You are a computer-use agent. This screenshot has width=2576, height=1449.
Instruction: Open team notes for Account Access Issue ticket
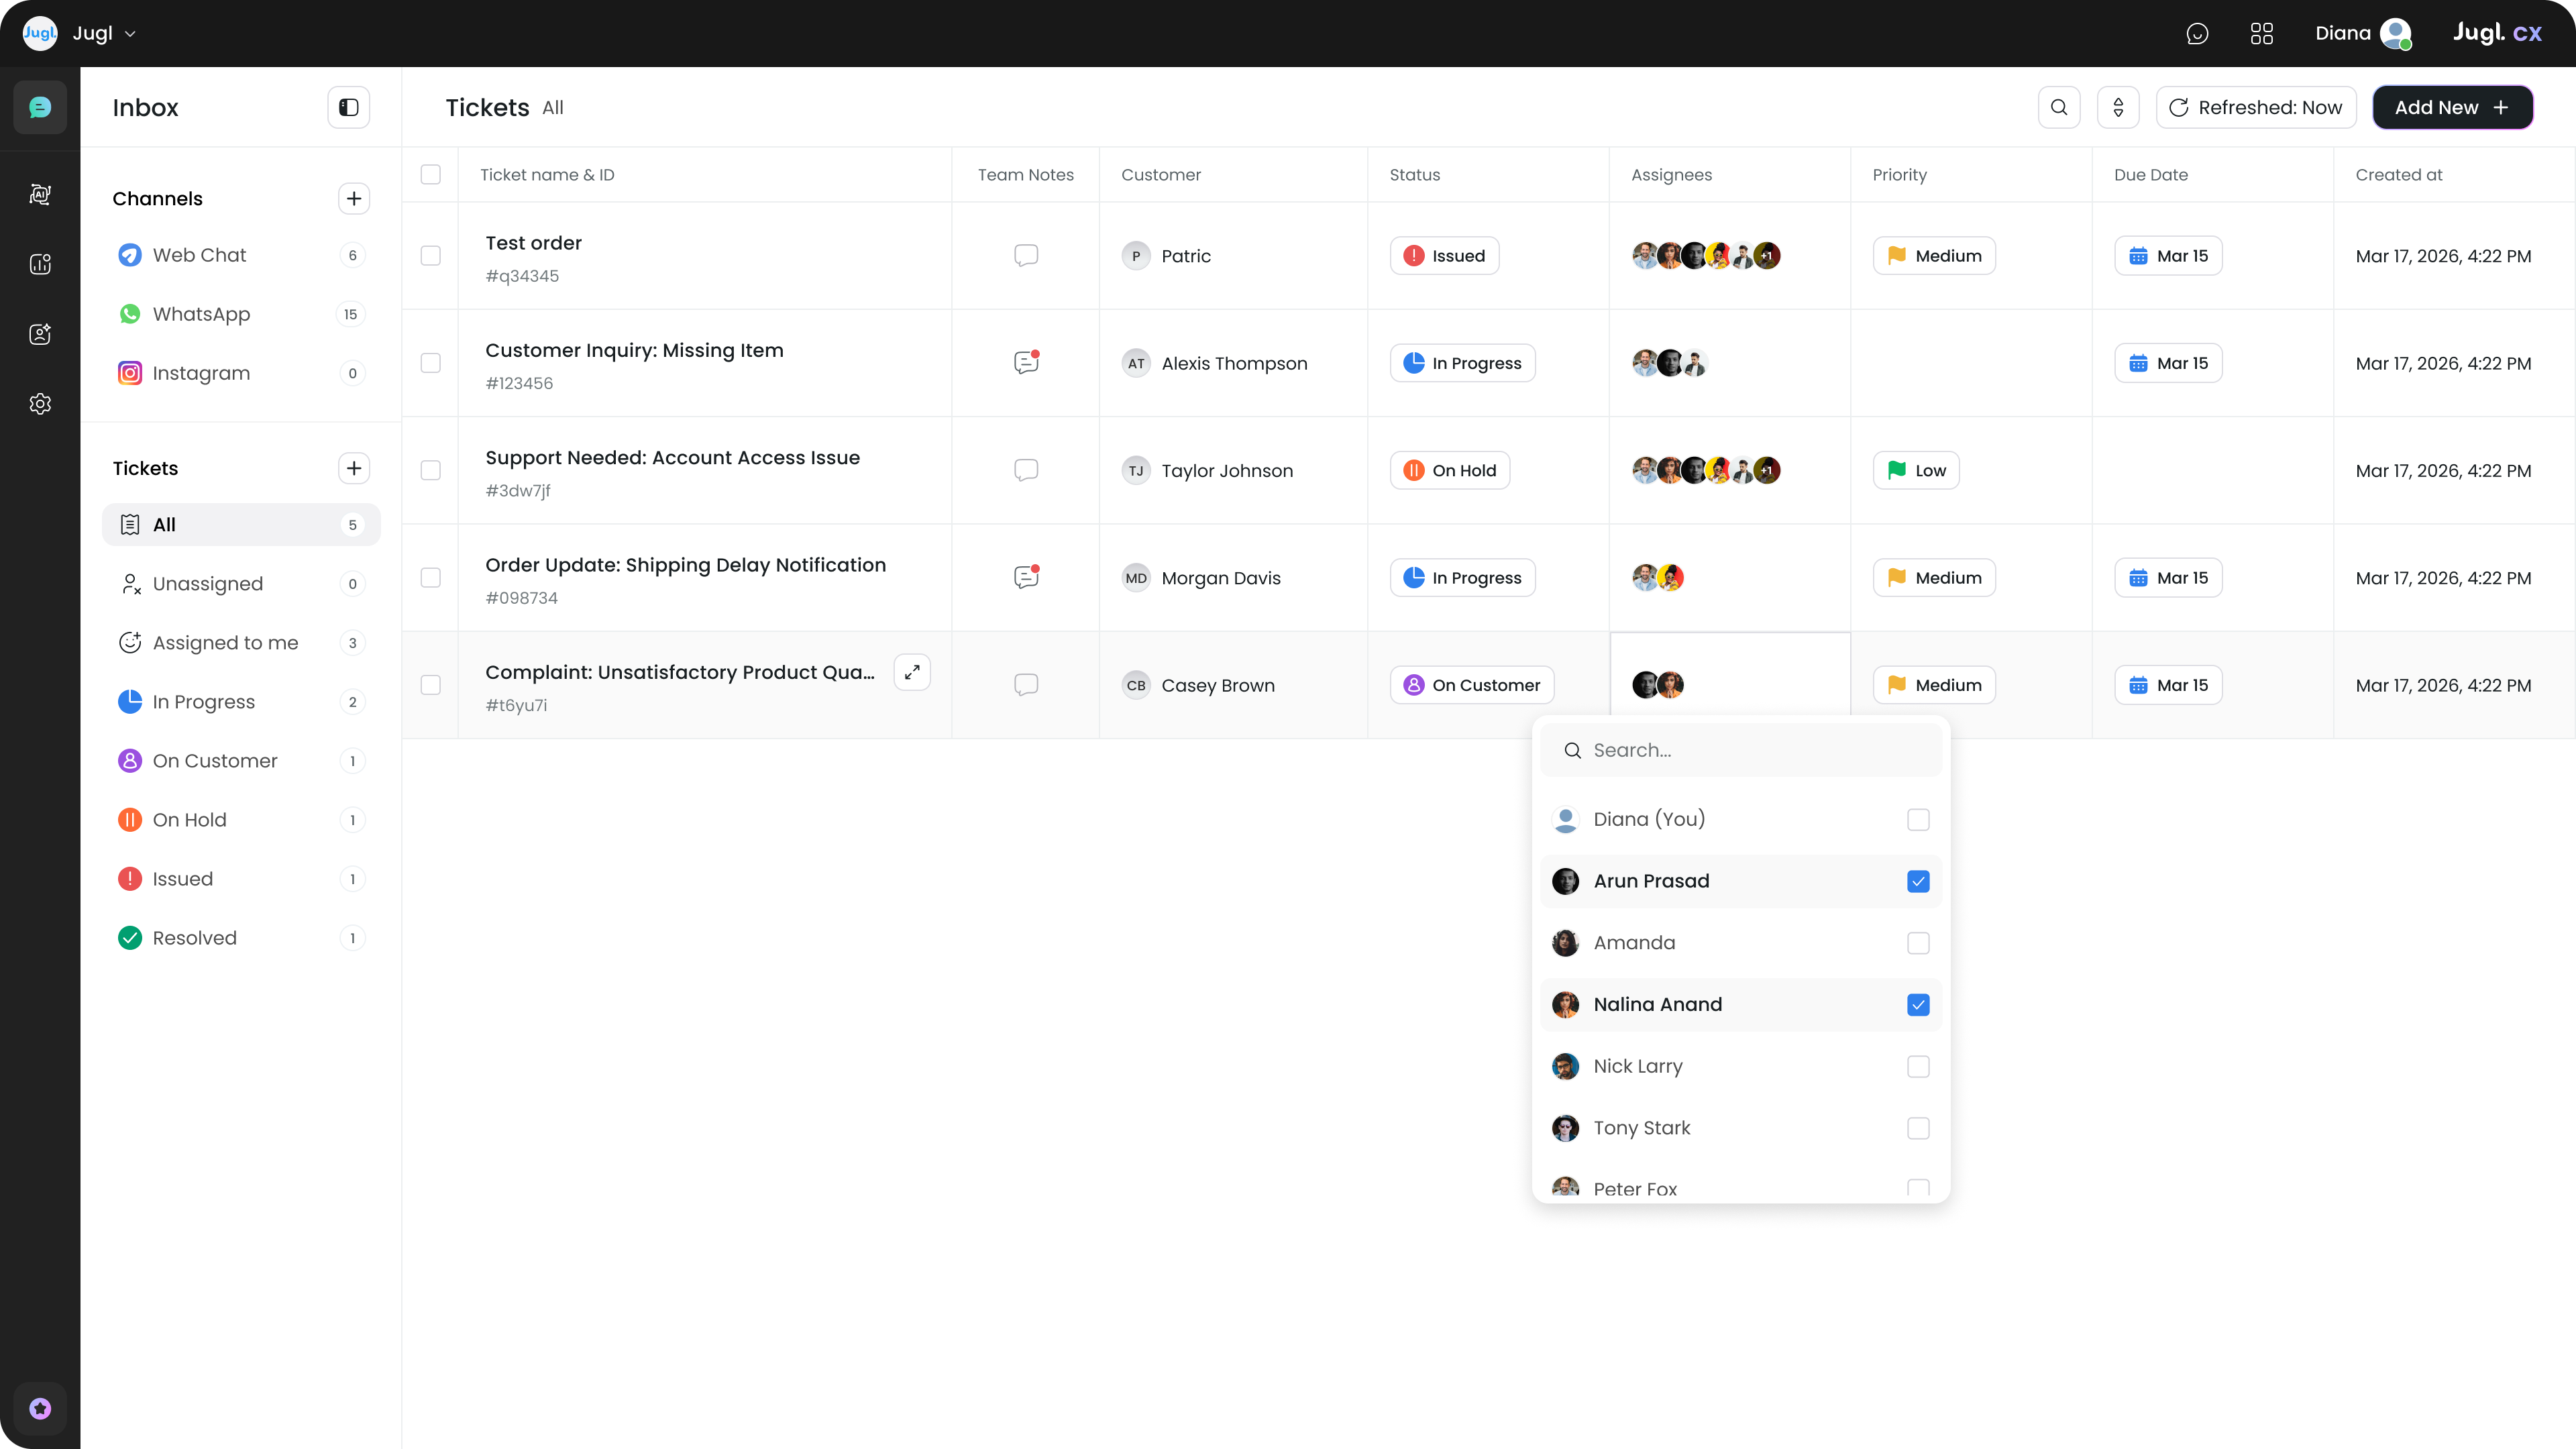click(x=1026, y=470)
